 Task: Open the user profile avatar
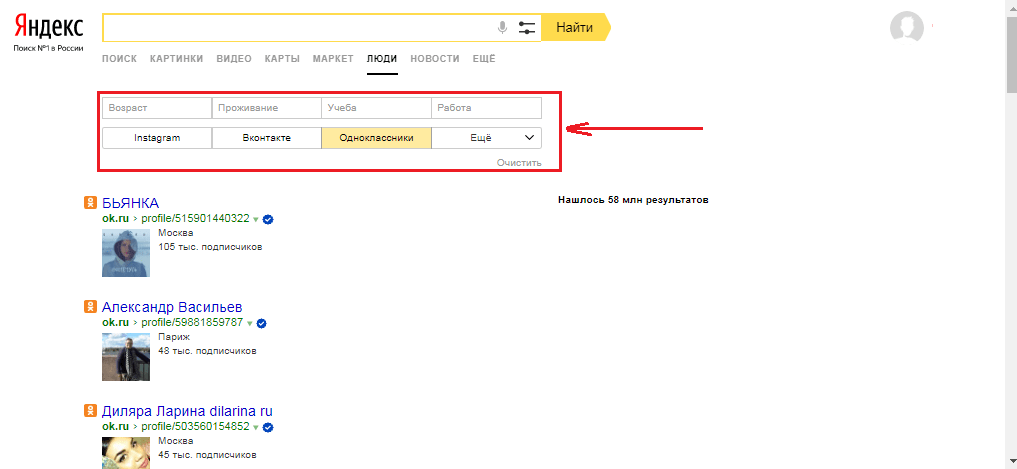tap(906, 28)
